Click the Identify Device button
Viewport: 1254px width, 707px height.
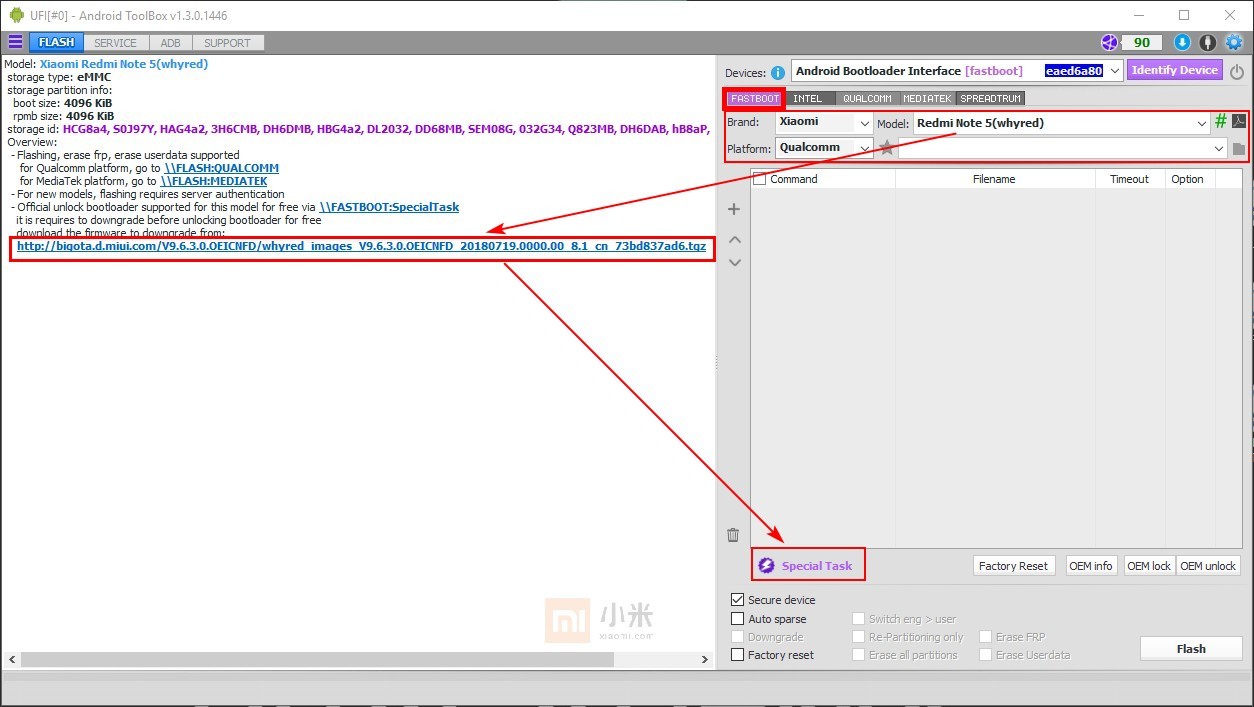coord(1175,71)
